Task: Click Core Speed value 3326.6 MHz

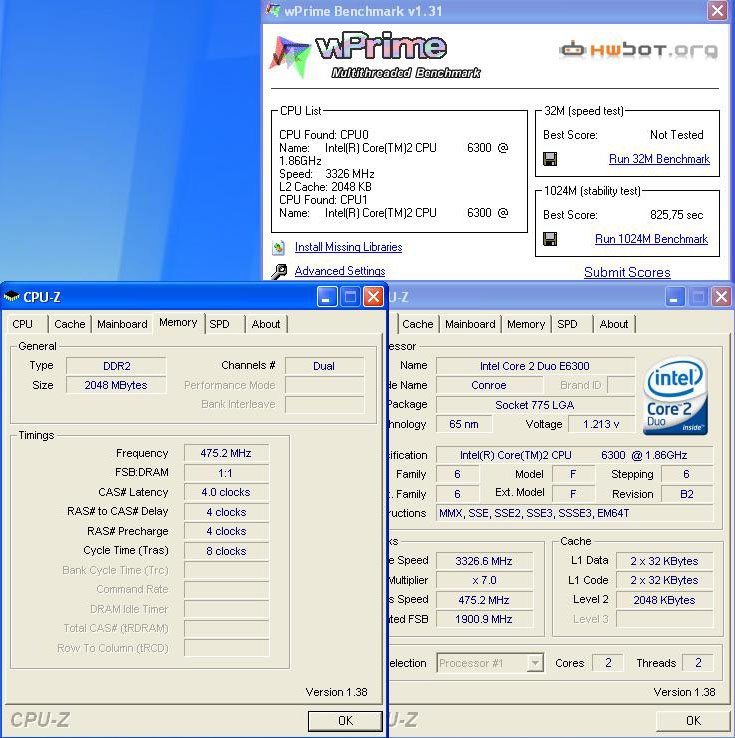Action: coord(484,561)
